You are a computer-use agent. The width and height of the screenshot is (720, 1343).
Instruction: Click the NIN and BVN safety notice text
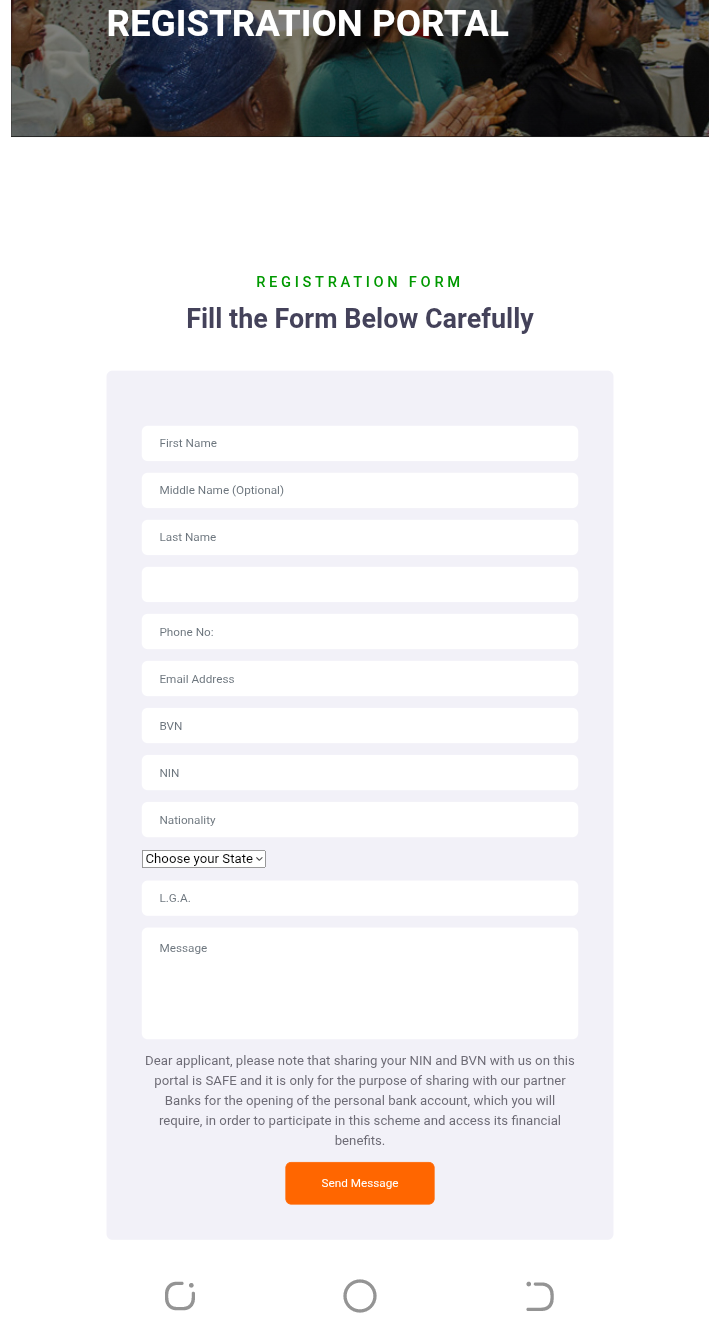[x=360, y=1100]
